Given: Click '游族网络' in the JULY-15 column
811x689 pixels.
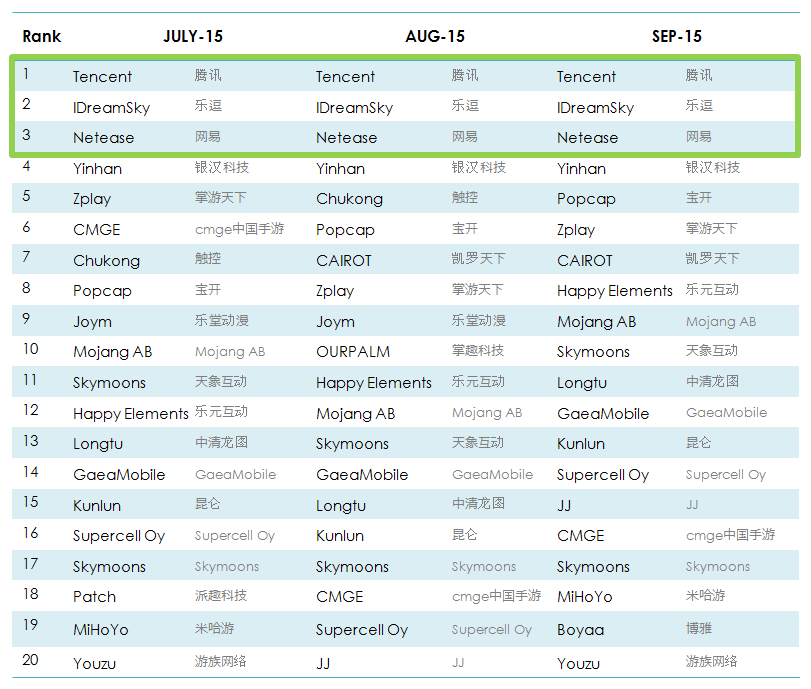Looking at the screenshot, I should [221, 662].
